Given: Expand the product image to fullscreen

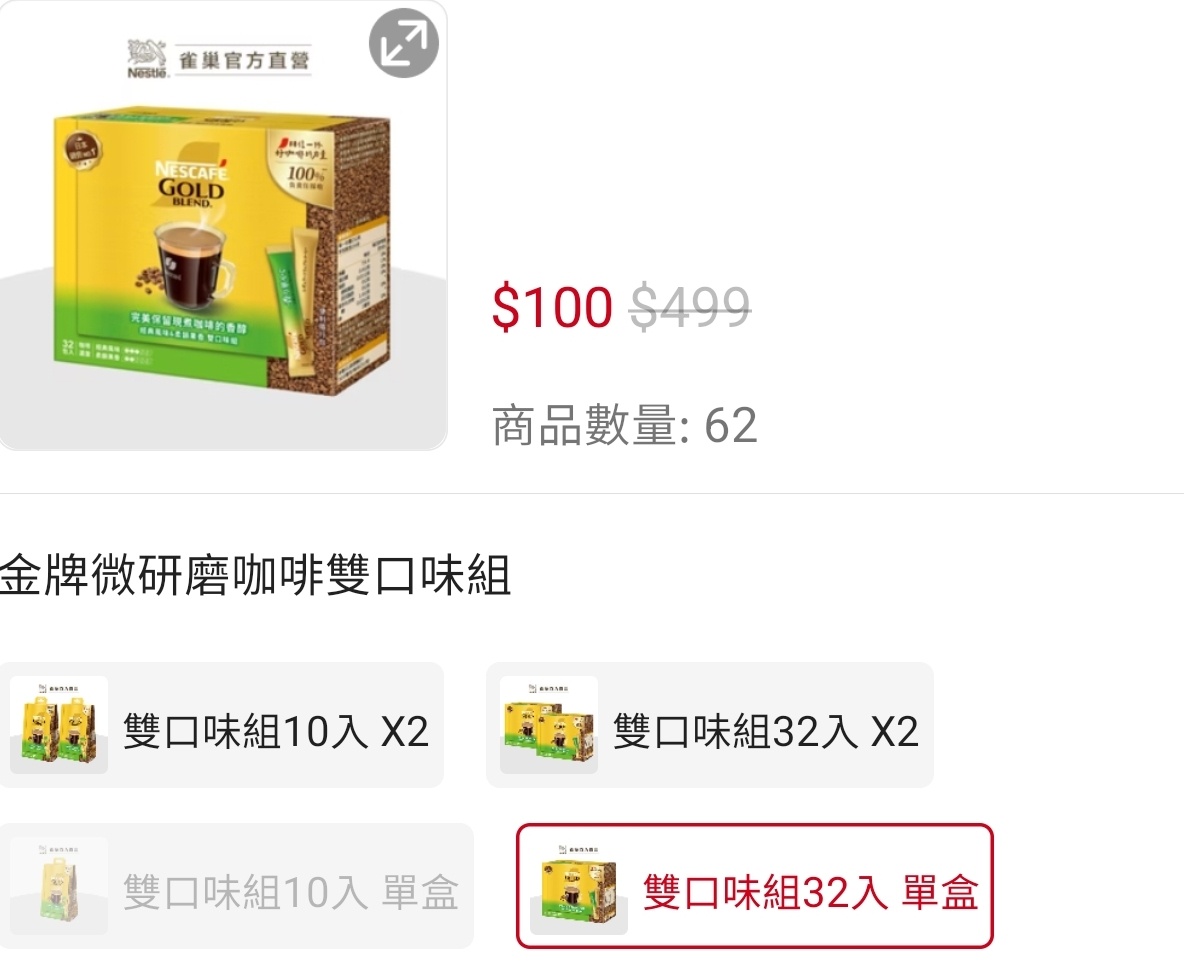Looking at the screenshot, I should [x=403, y=43].
